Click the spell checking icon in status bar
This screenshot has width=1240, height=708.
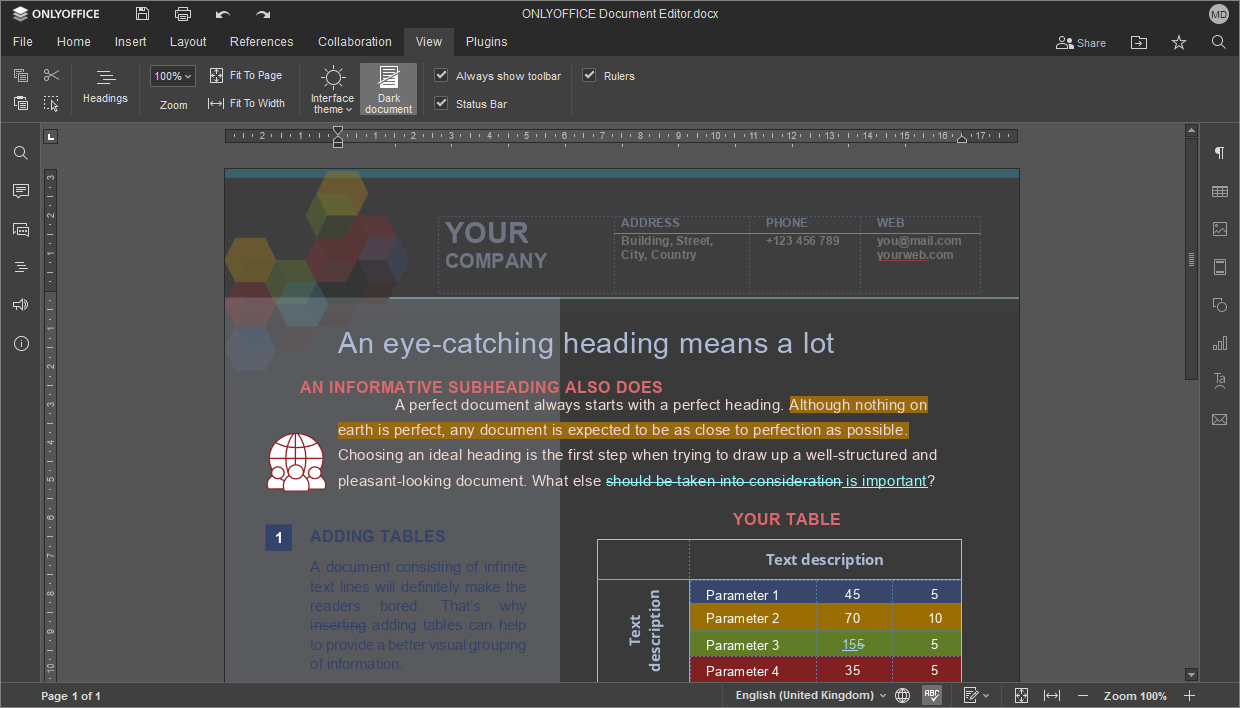tap(931, 695)
